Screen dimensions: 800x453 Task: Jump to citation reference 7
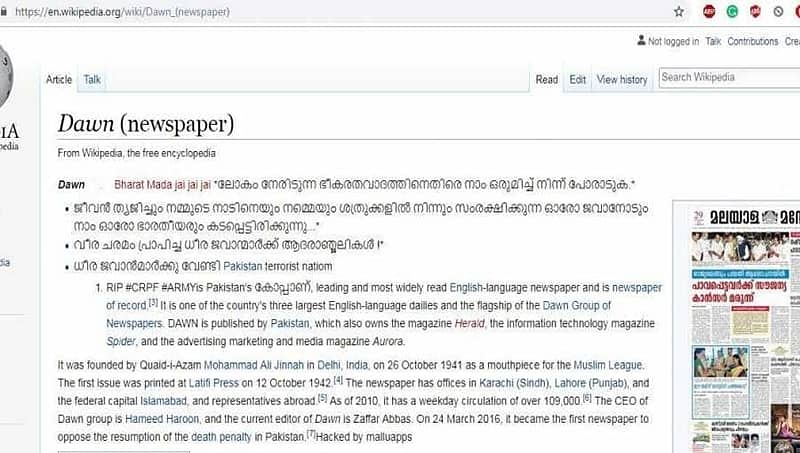pyautogui.click(x=310, y=434)
